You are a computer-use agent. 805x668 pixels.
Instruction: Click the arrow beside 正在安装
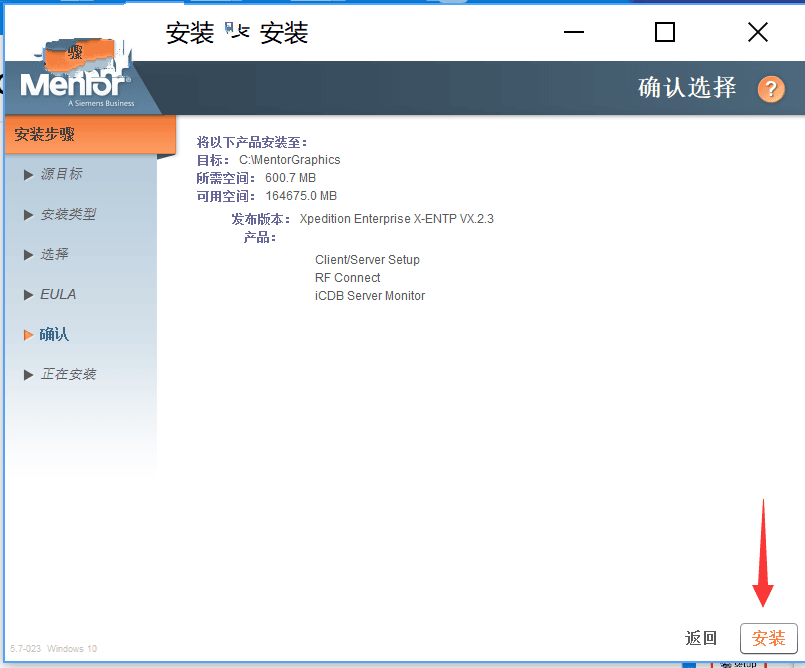click(x=28, y=375)
